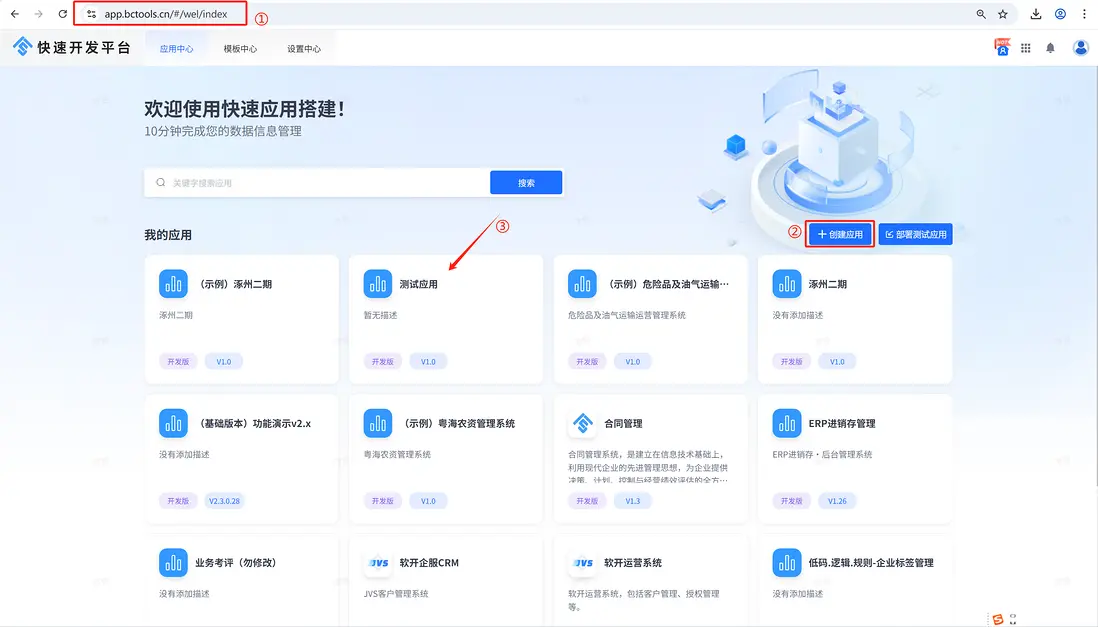
Task: Open the user avatar in header
Action: click(1080, 48)
